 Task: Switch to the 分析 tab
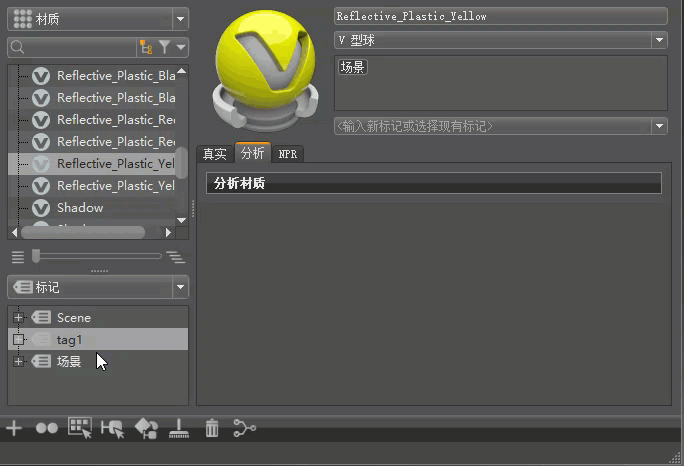pyautogui.click(x=253, y=153)
